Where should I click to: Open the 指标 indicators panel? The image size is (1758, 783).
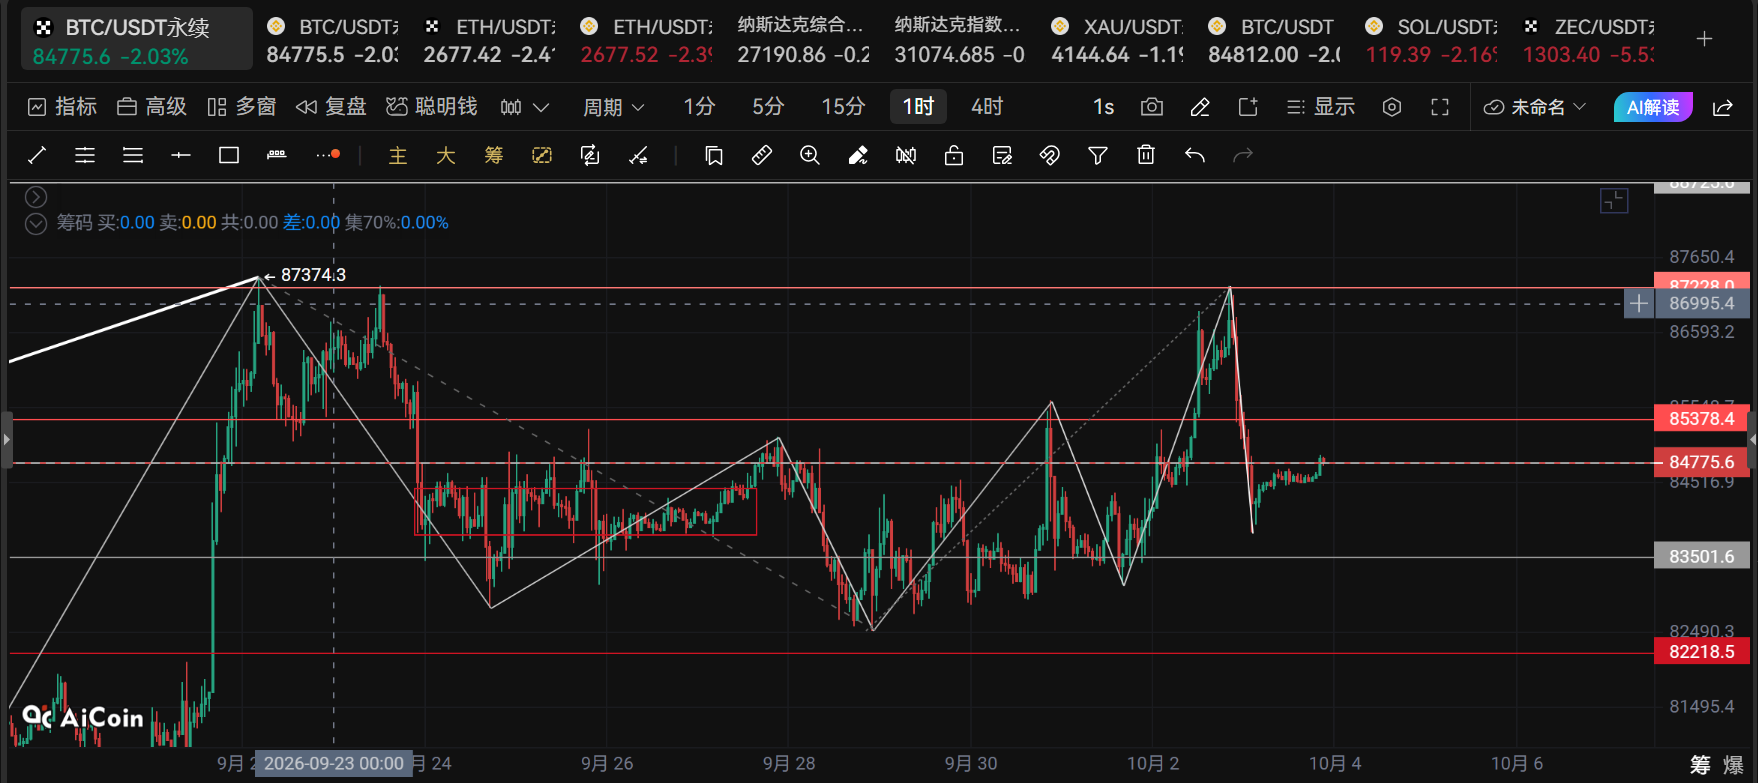[63, 107]
